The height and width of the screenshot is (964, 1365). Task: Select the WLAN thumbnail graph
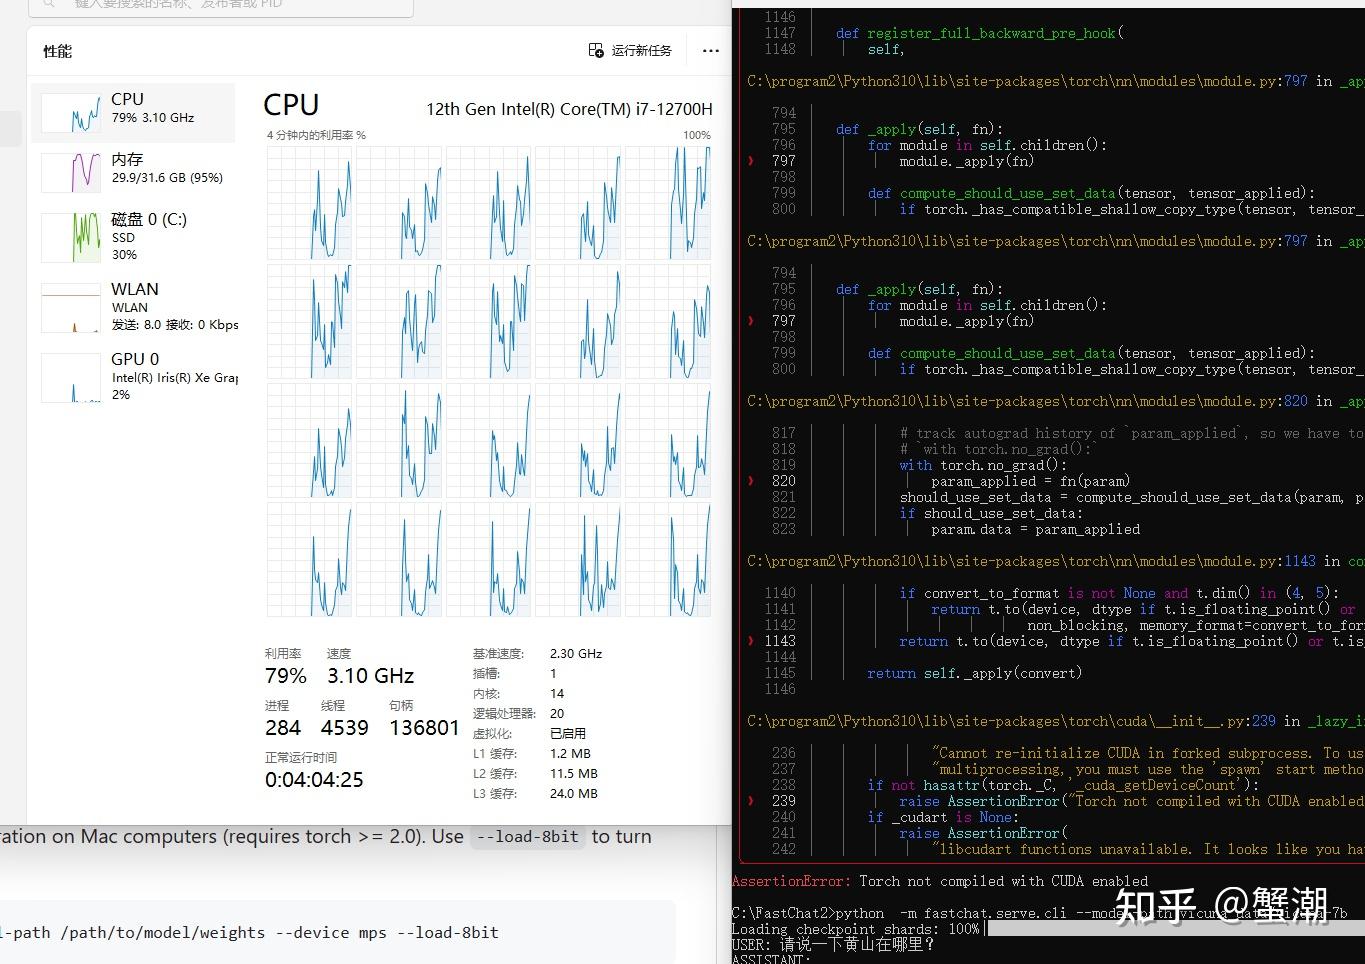tap(71, 307)
